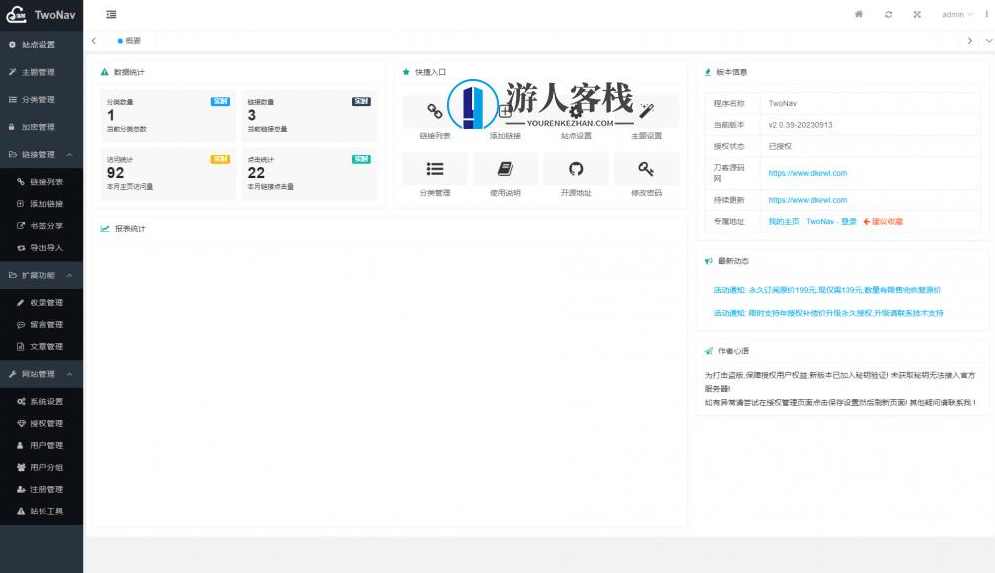Click the refresh icon in top bar
Image resolution: width=995 pixels, height=573 pixels.
coord(888,14)
